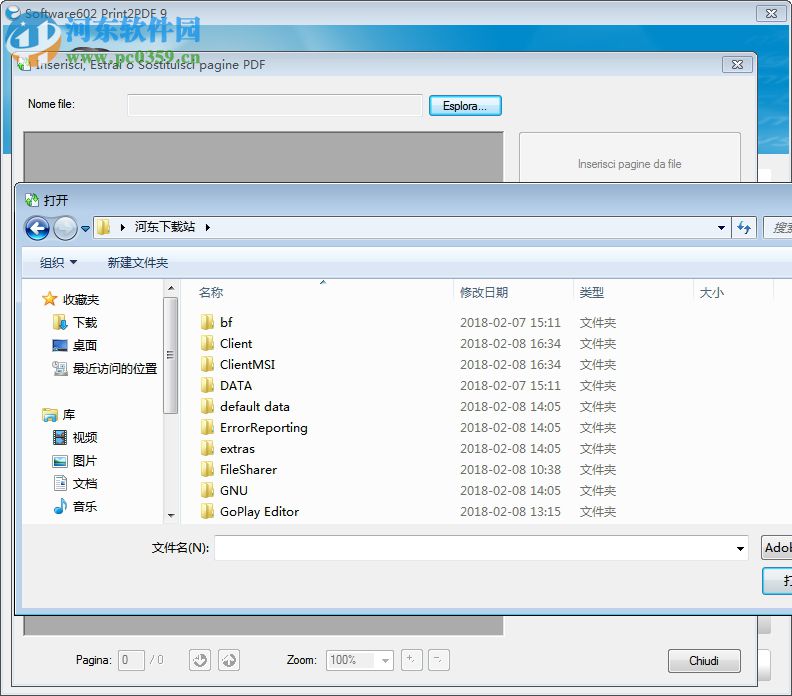This screenshot has height=696, width=792.
Task: Click rotate counterclockwise icon near Pagina
Action: click(x=200, y=660)
